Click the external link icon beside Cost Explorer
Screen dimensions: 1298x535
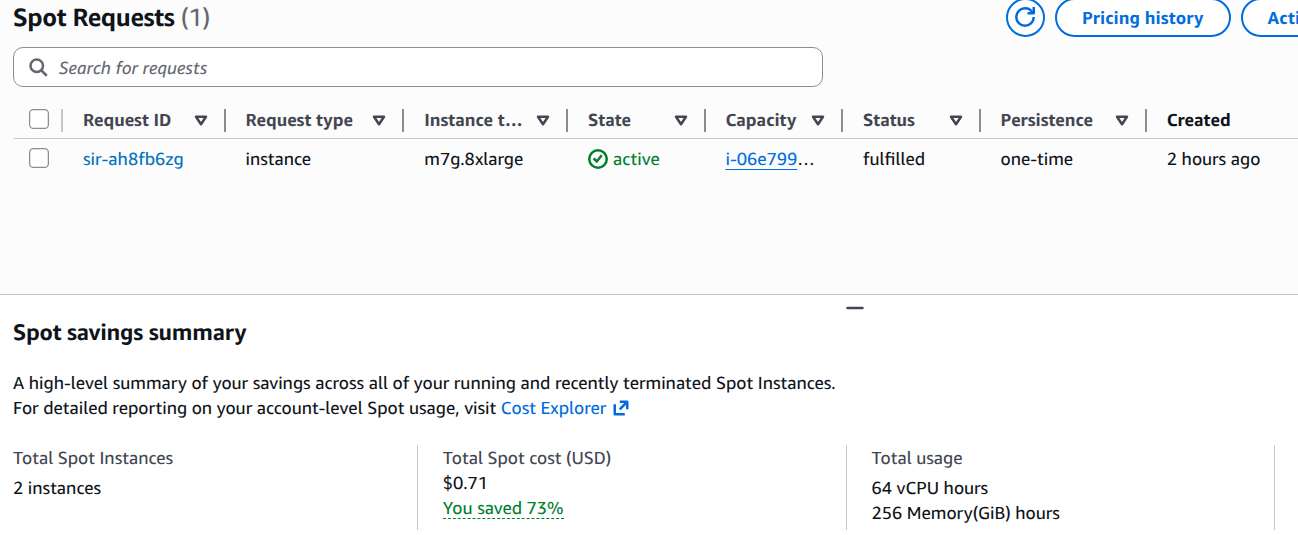tap(621, 408)
